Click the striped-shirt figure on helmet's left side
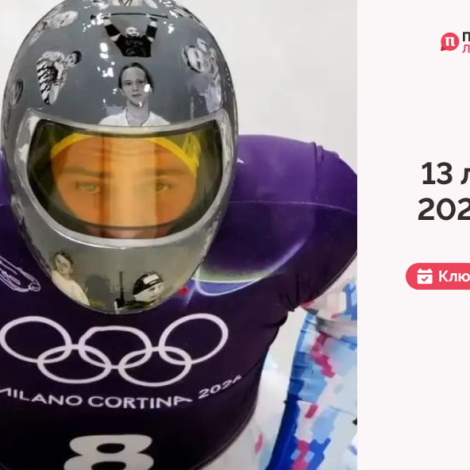Screen dimensions: 470x470 [58, 76]
